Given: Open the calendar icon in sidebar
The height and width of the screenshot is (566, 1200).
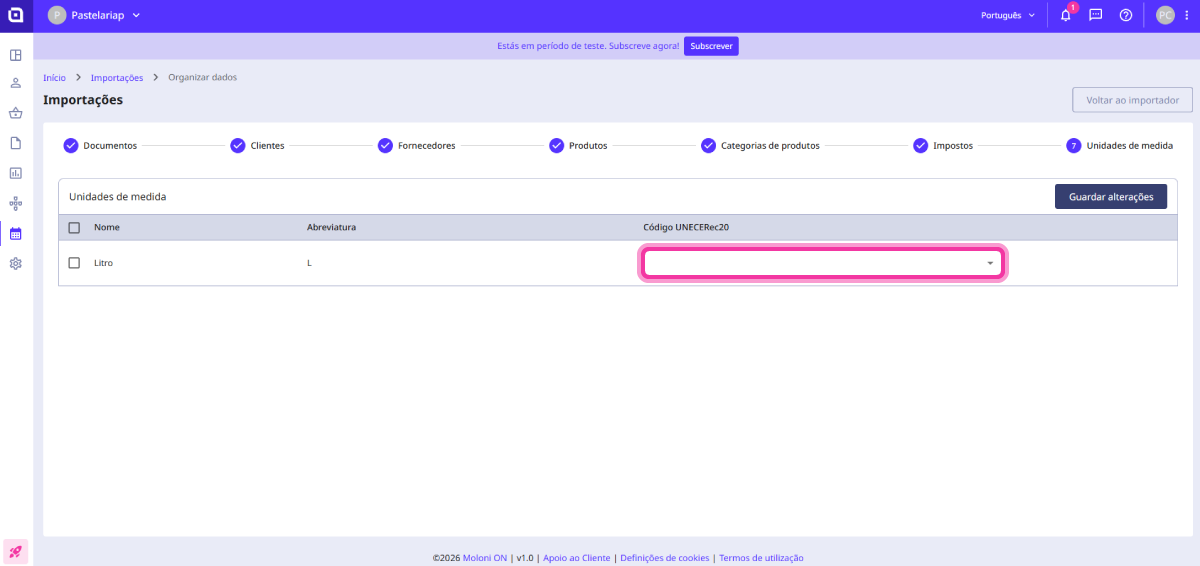Looking at the screenshot, I should coord(16,234).
